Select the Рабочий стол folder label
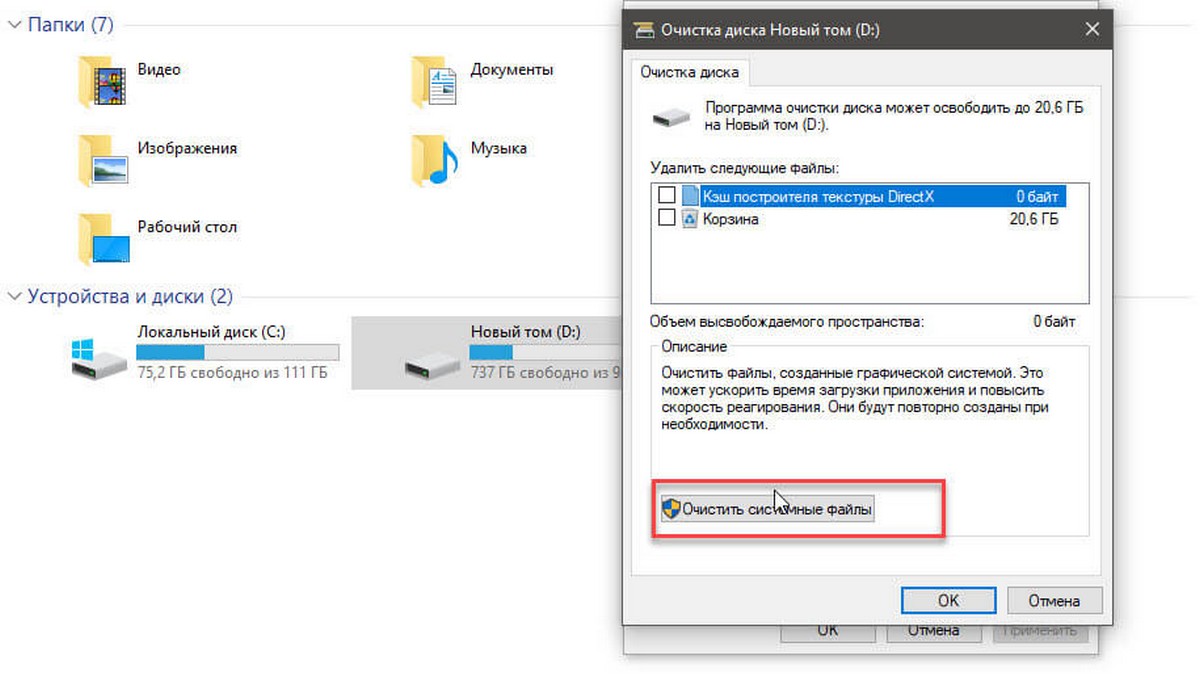1200x681 pixels. coord(187,226)
